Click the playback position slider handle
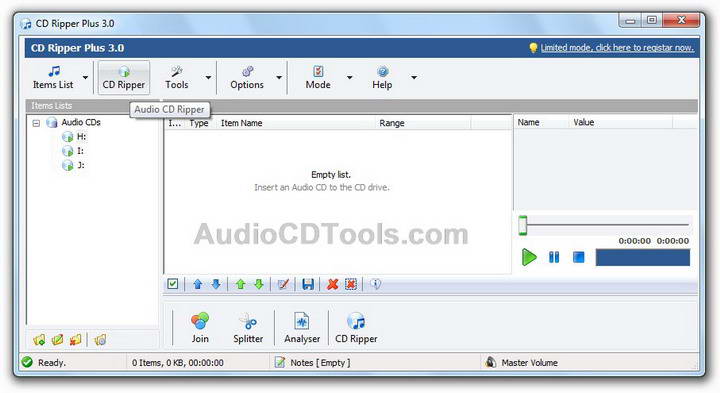Viewport: 720px width, 393px height. tap(523, 225)
